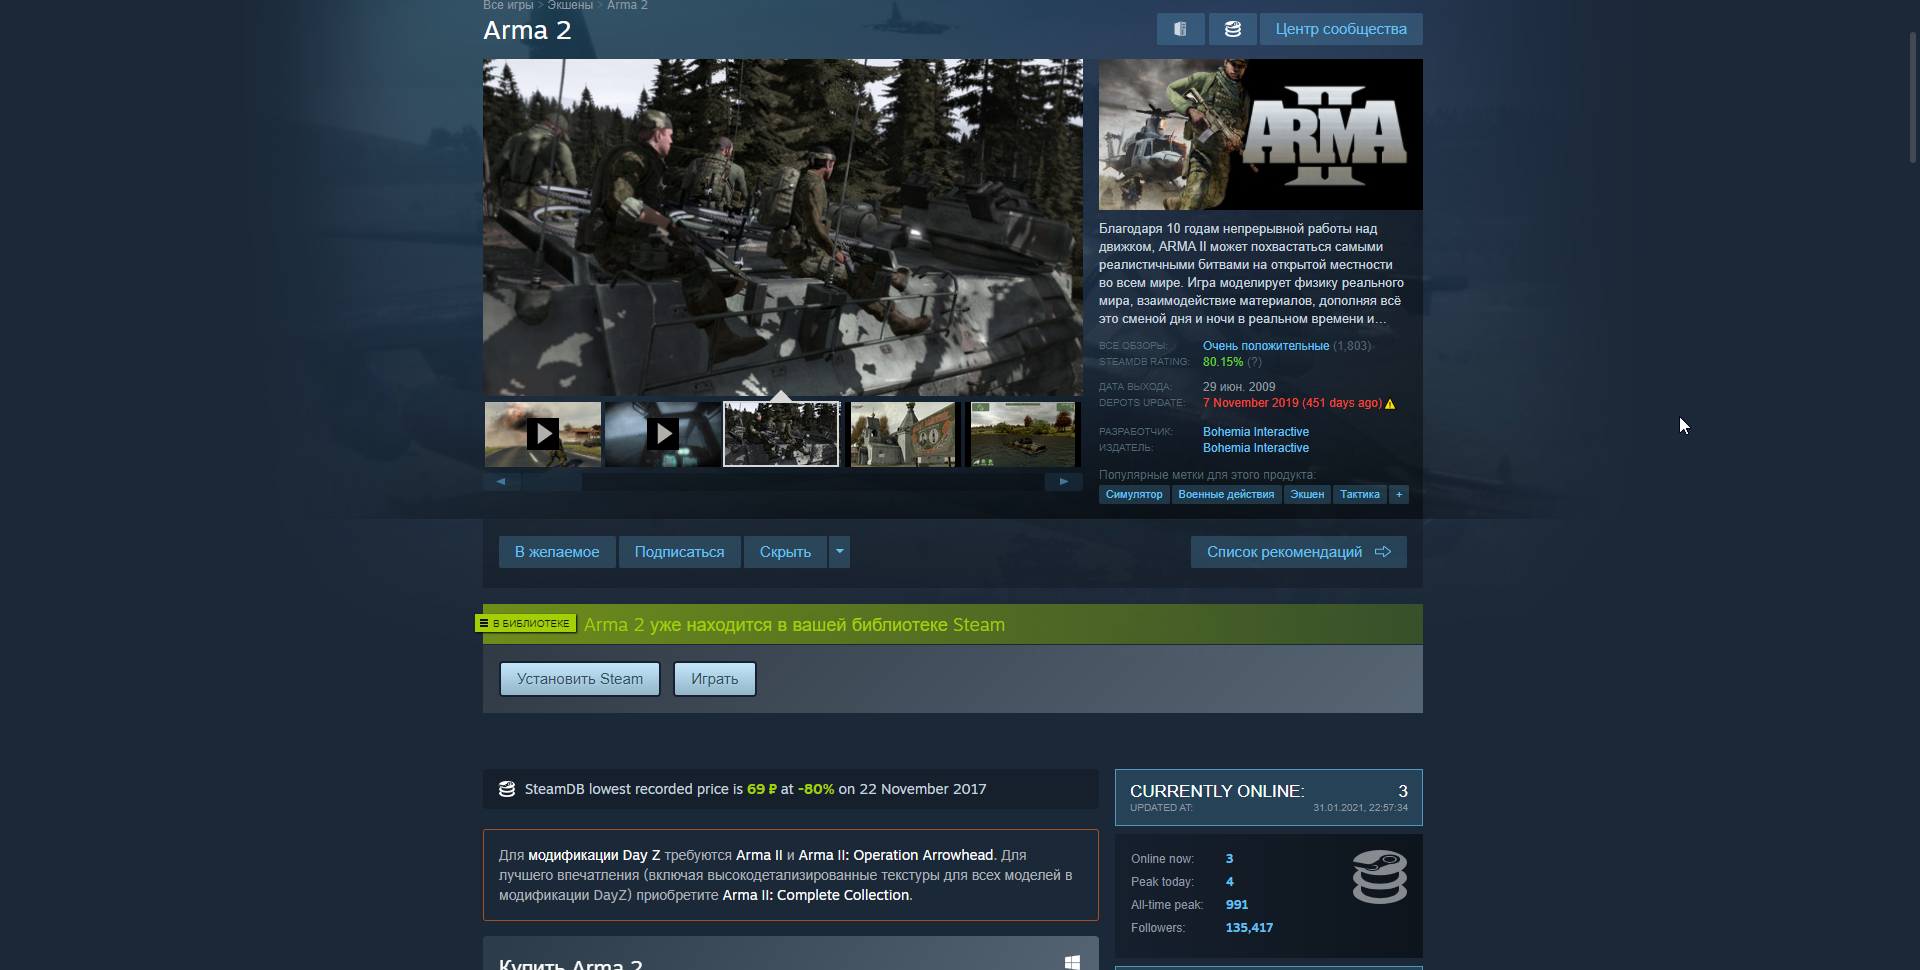Viewport: 1920px width, 970px height.
Task: Play the first trailer with the explosion
Action: point(543,434)
